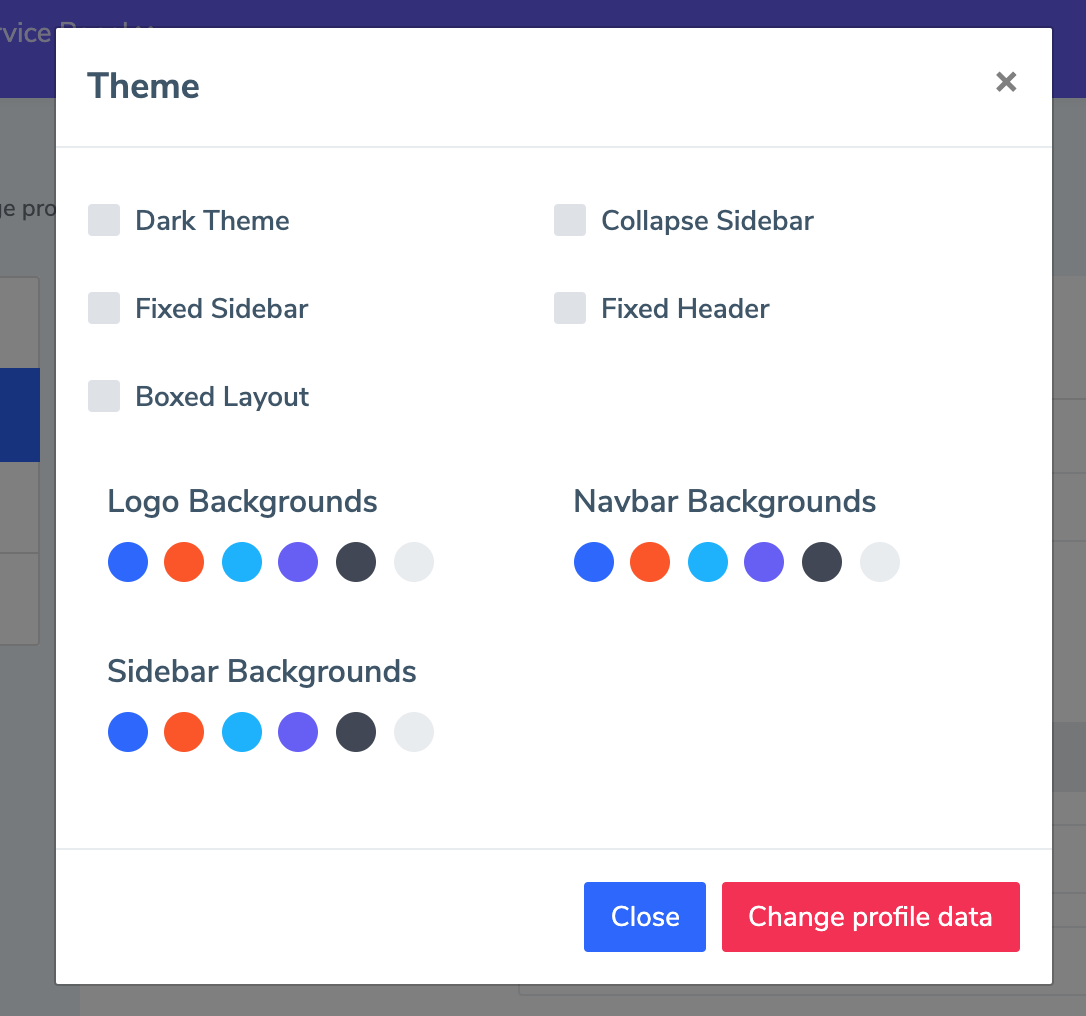1086x1016 pixels.
Task: Pick purple swatch under Logo Backgrounds
Action: coord(298,562)
